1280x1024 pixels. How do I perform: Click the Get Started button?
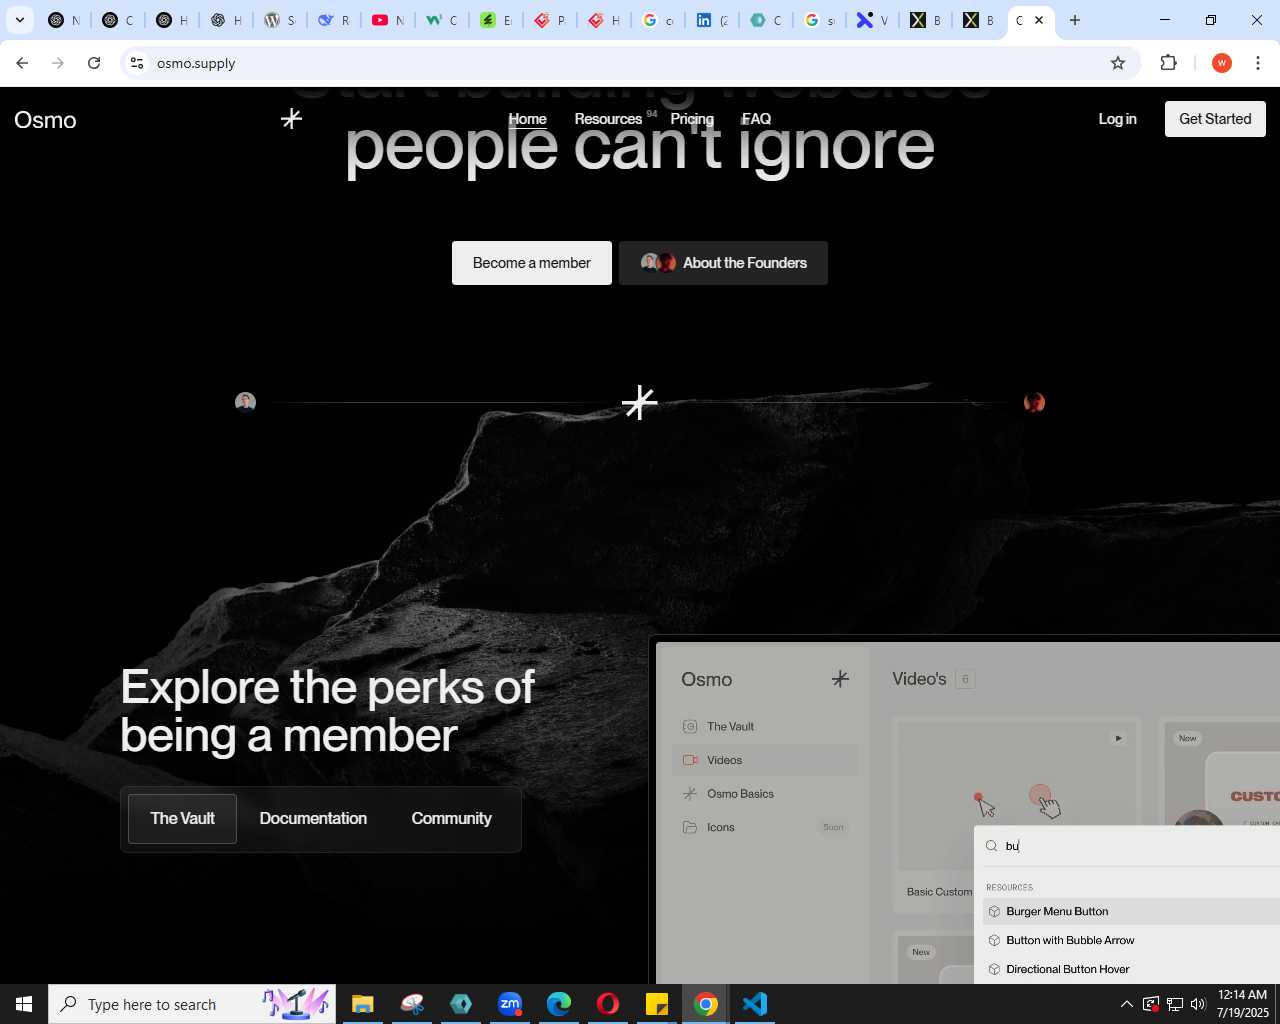(x=1215, y=119)
